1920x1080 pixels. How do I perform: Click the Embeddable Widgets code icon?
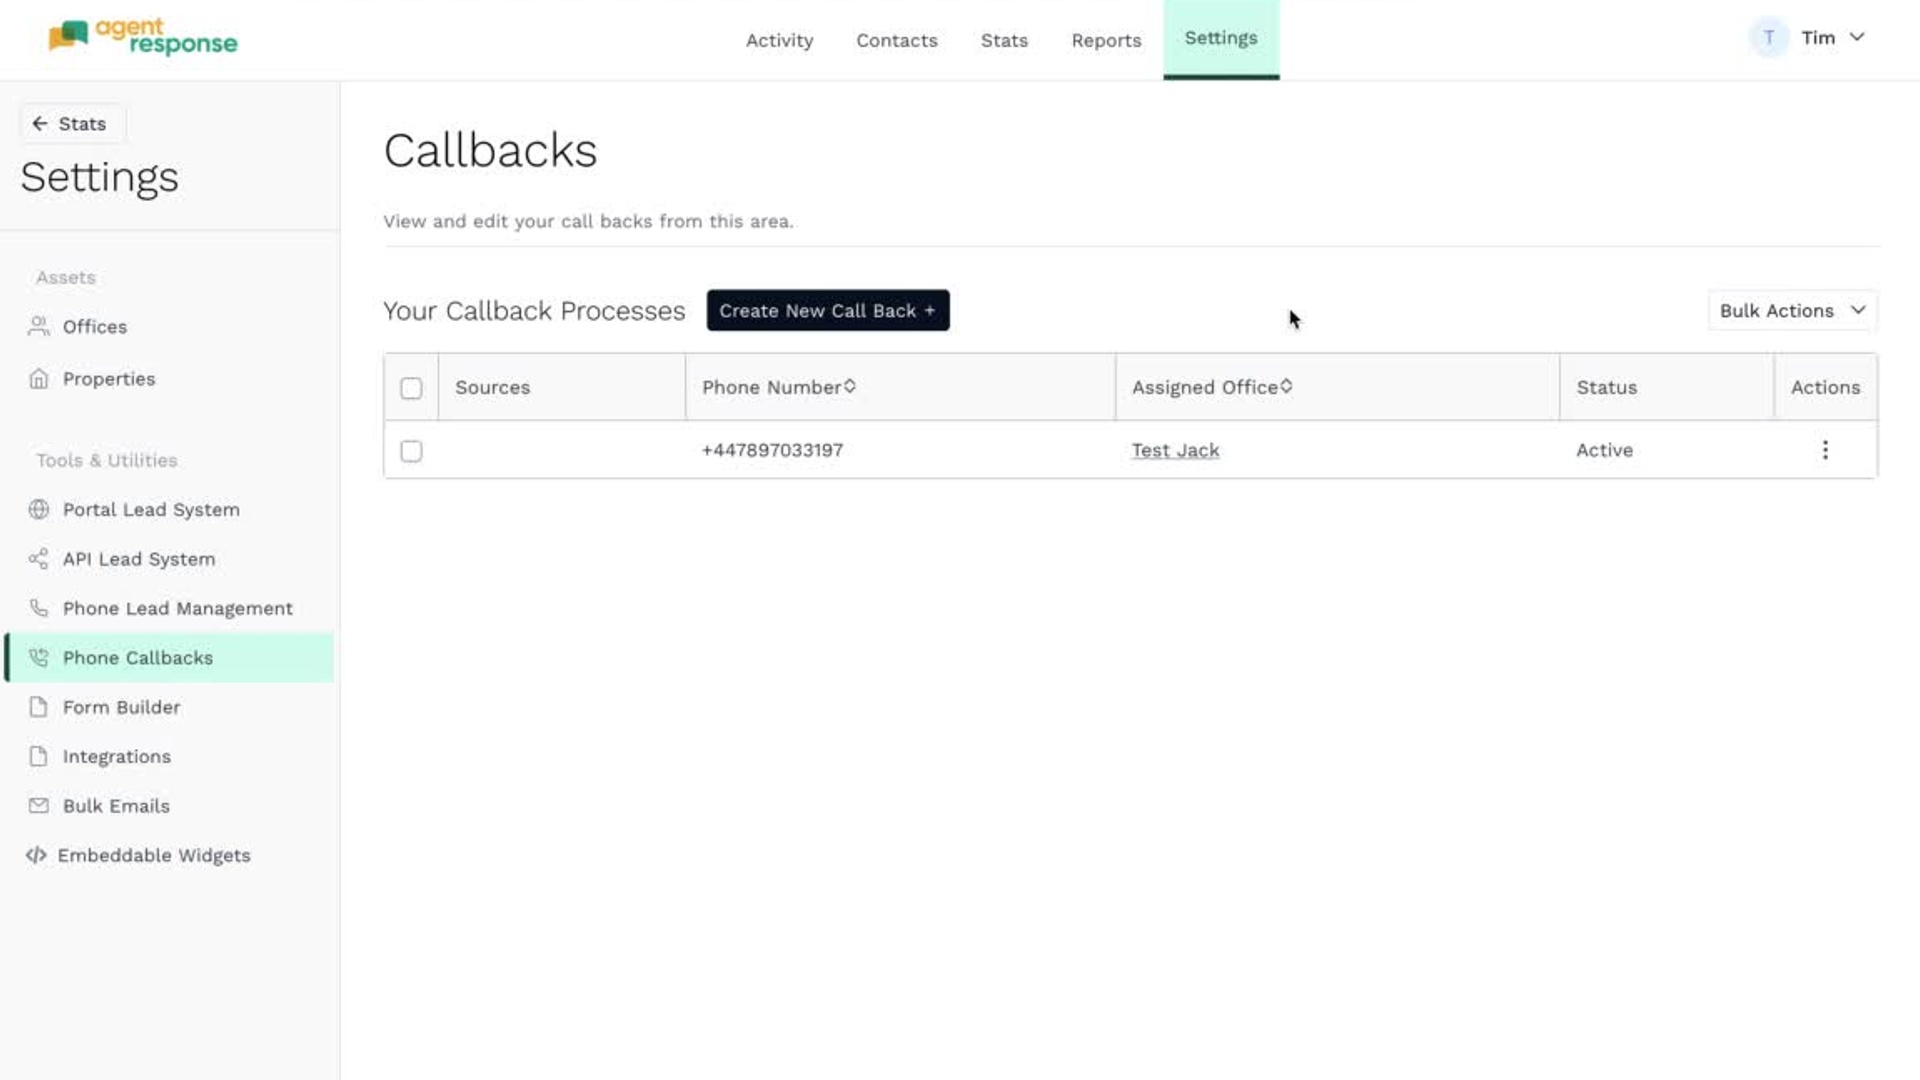[36, 855]
